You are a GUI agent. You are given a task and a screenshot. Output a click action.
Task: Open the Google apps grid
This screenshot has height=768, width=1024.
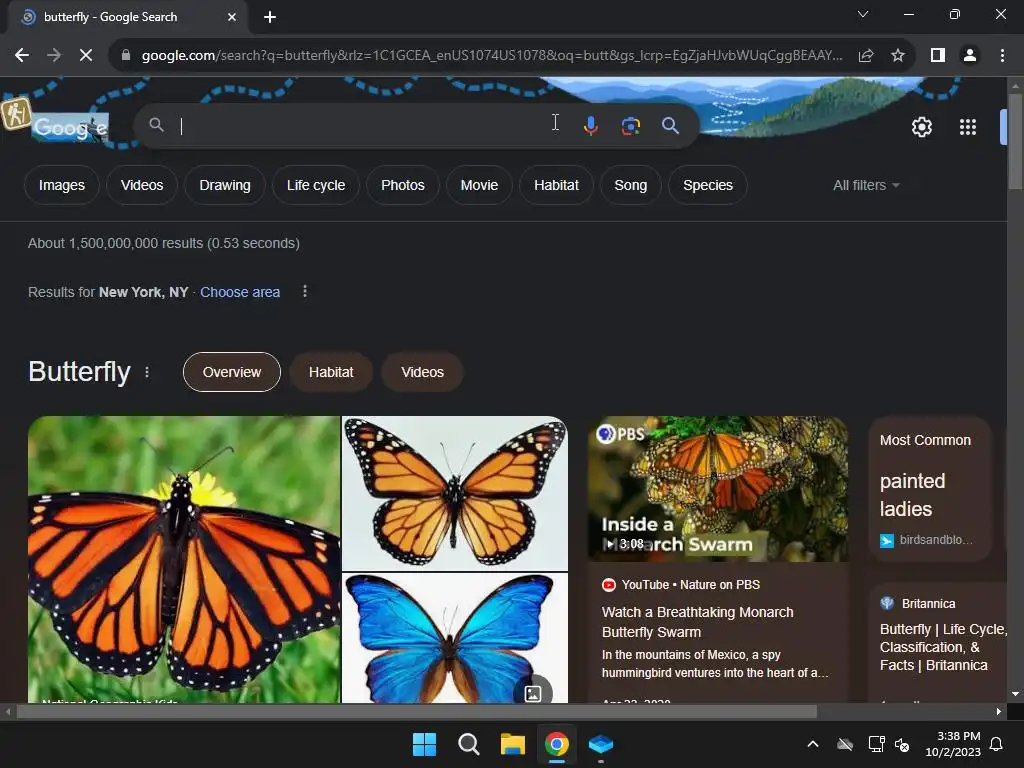coord(968,127)
